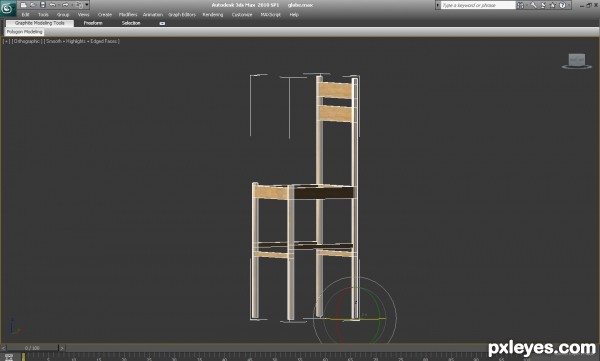Expand the InfoCenter arrow left of search

pos(438,5)
